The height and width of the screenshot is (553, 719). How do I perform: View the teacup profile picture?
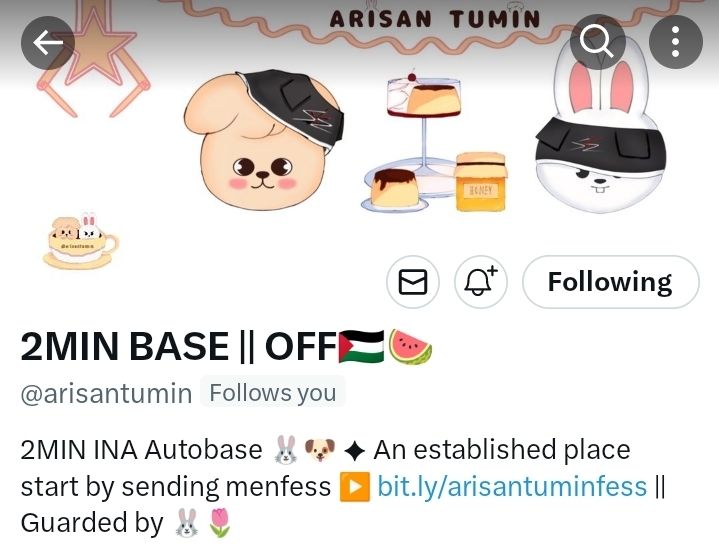coord(81,240)
